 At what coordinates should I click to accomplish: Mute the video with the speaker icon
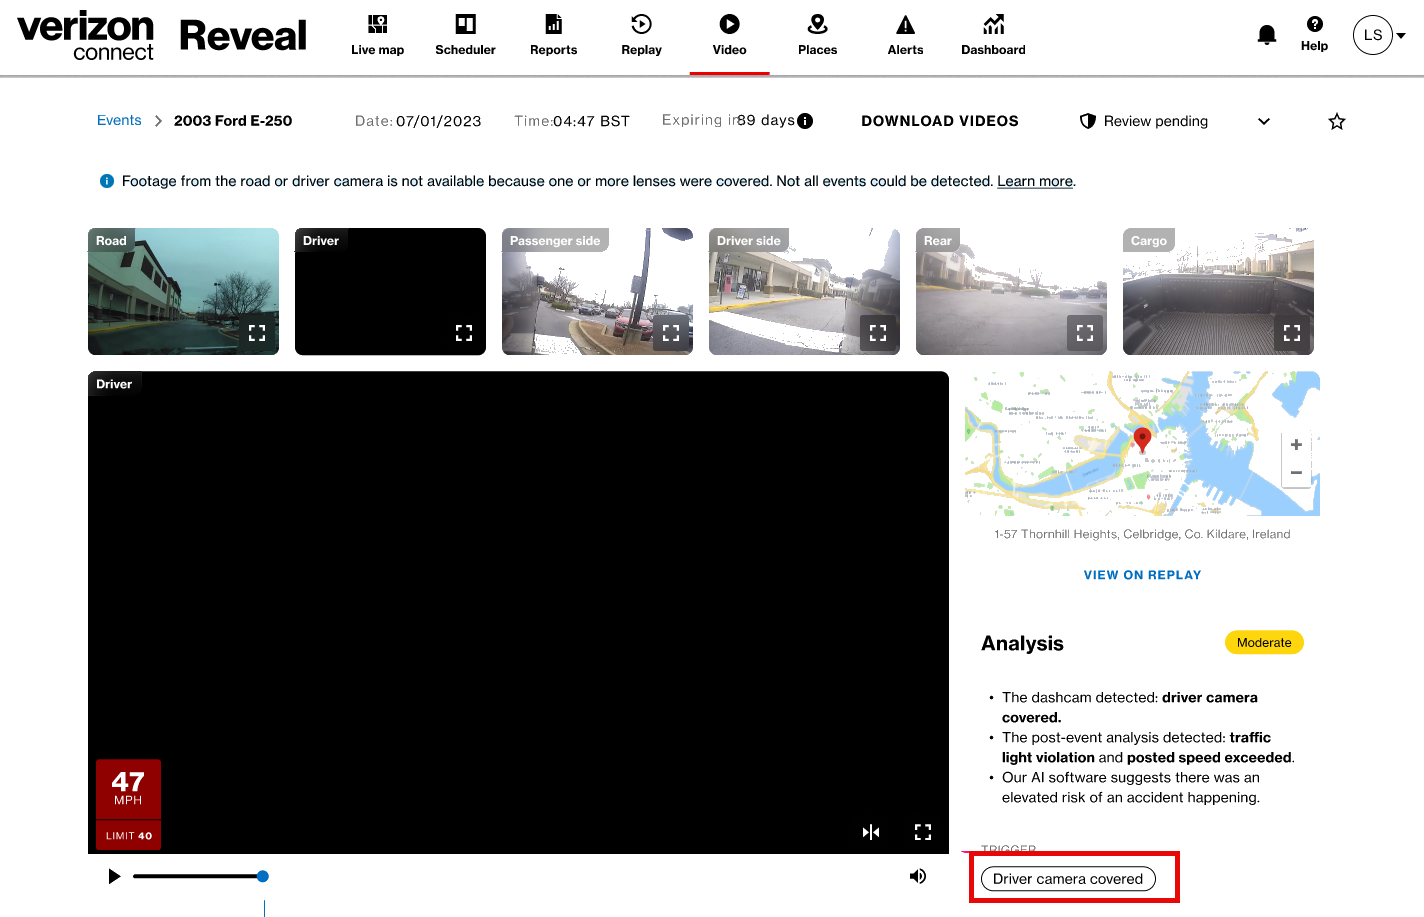tap(917, 876)
